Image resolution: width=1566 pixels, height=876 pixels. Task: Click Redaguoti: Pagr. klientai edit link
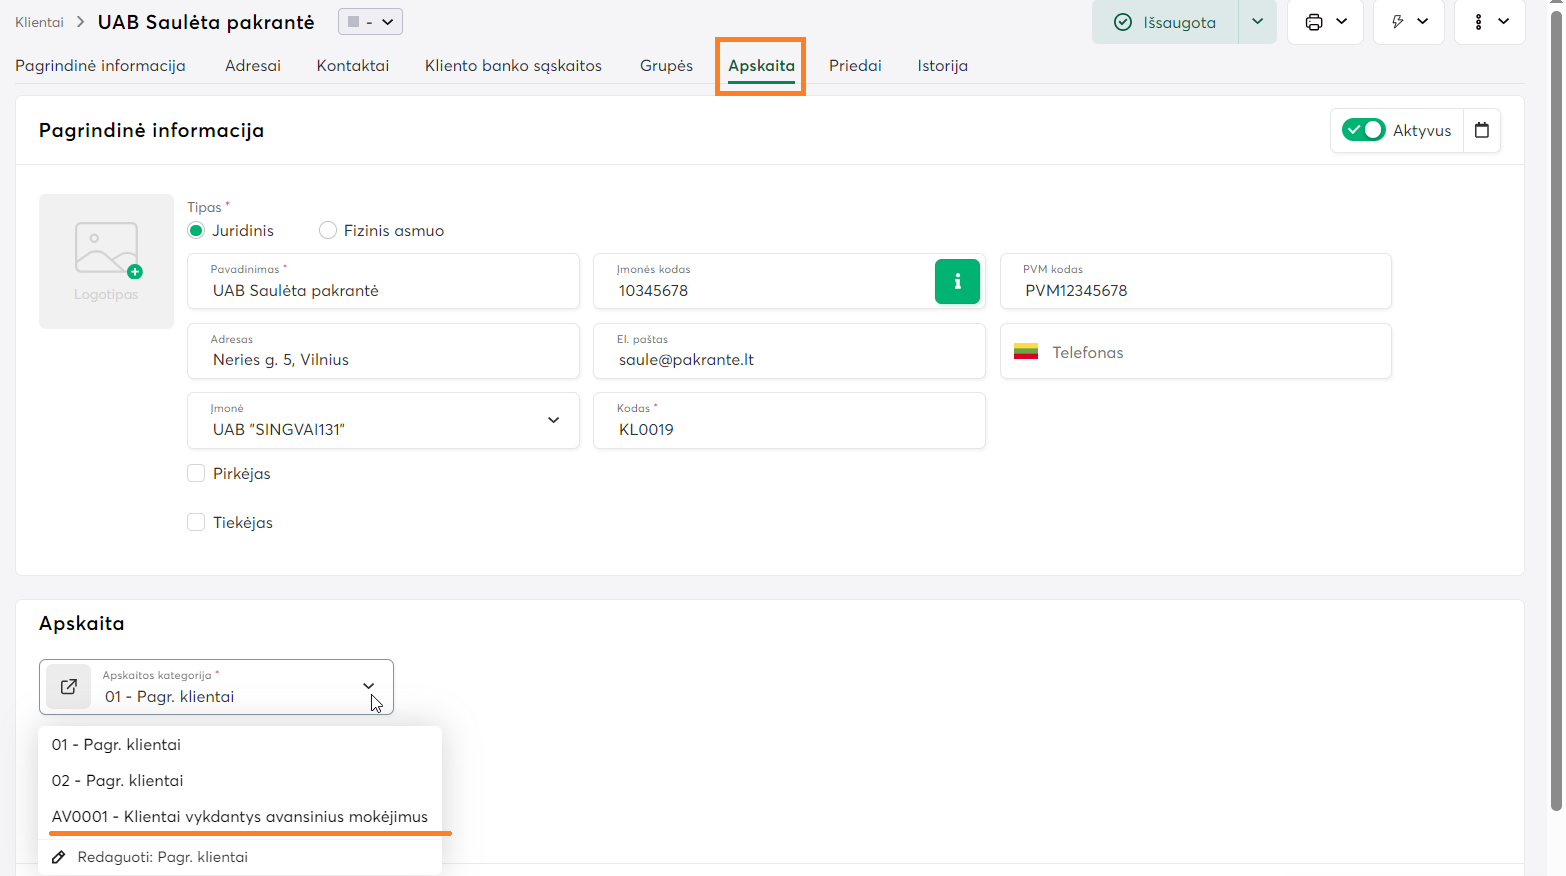tap(162, 857)
